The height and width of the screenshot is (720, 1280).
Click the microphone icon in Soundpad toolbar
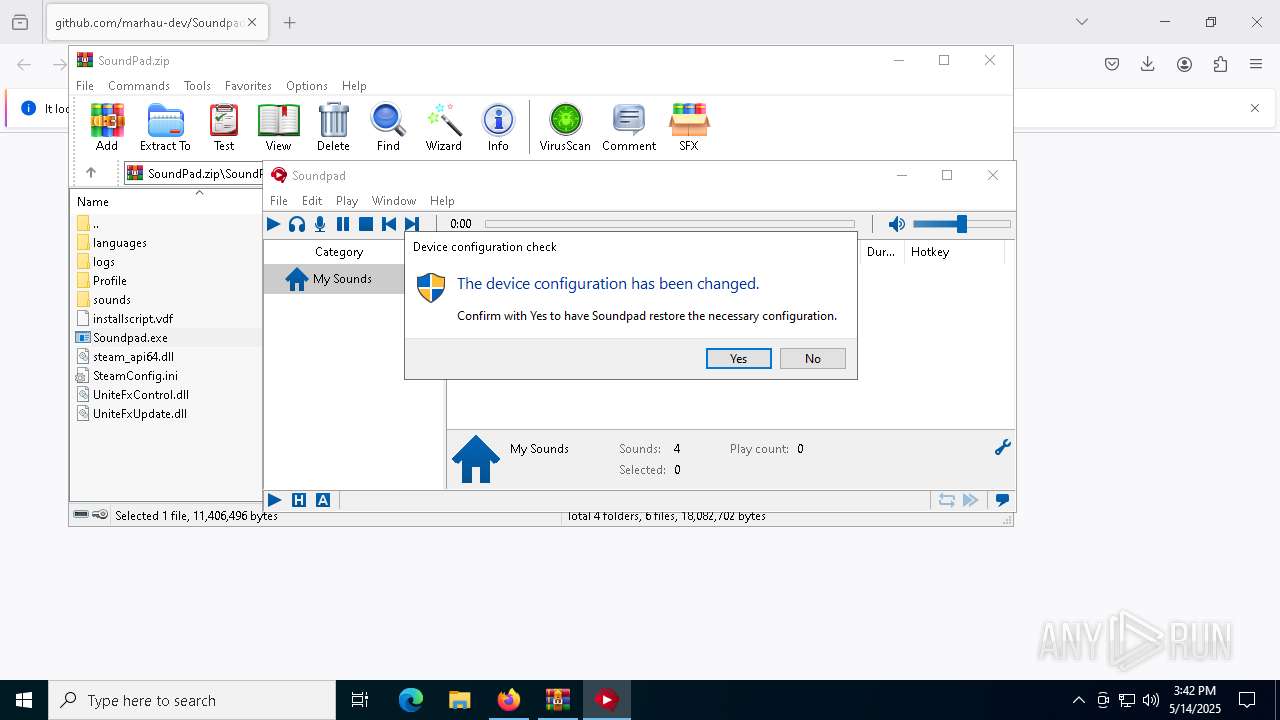pos(320,224)
